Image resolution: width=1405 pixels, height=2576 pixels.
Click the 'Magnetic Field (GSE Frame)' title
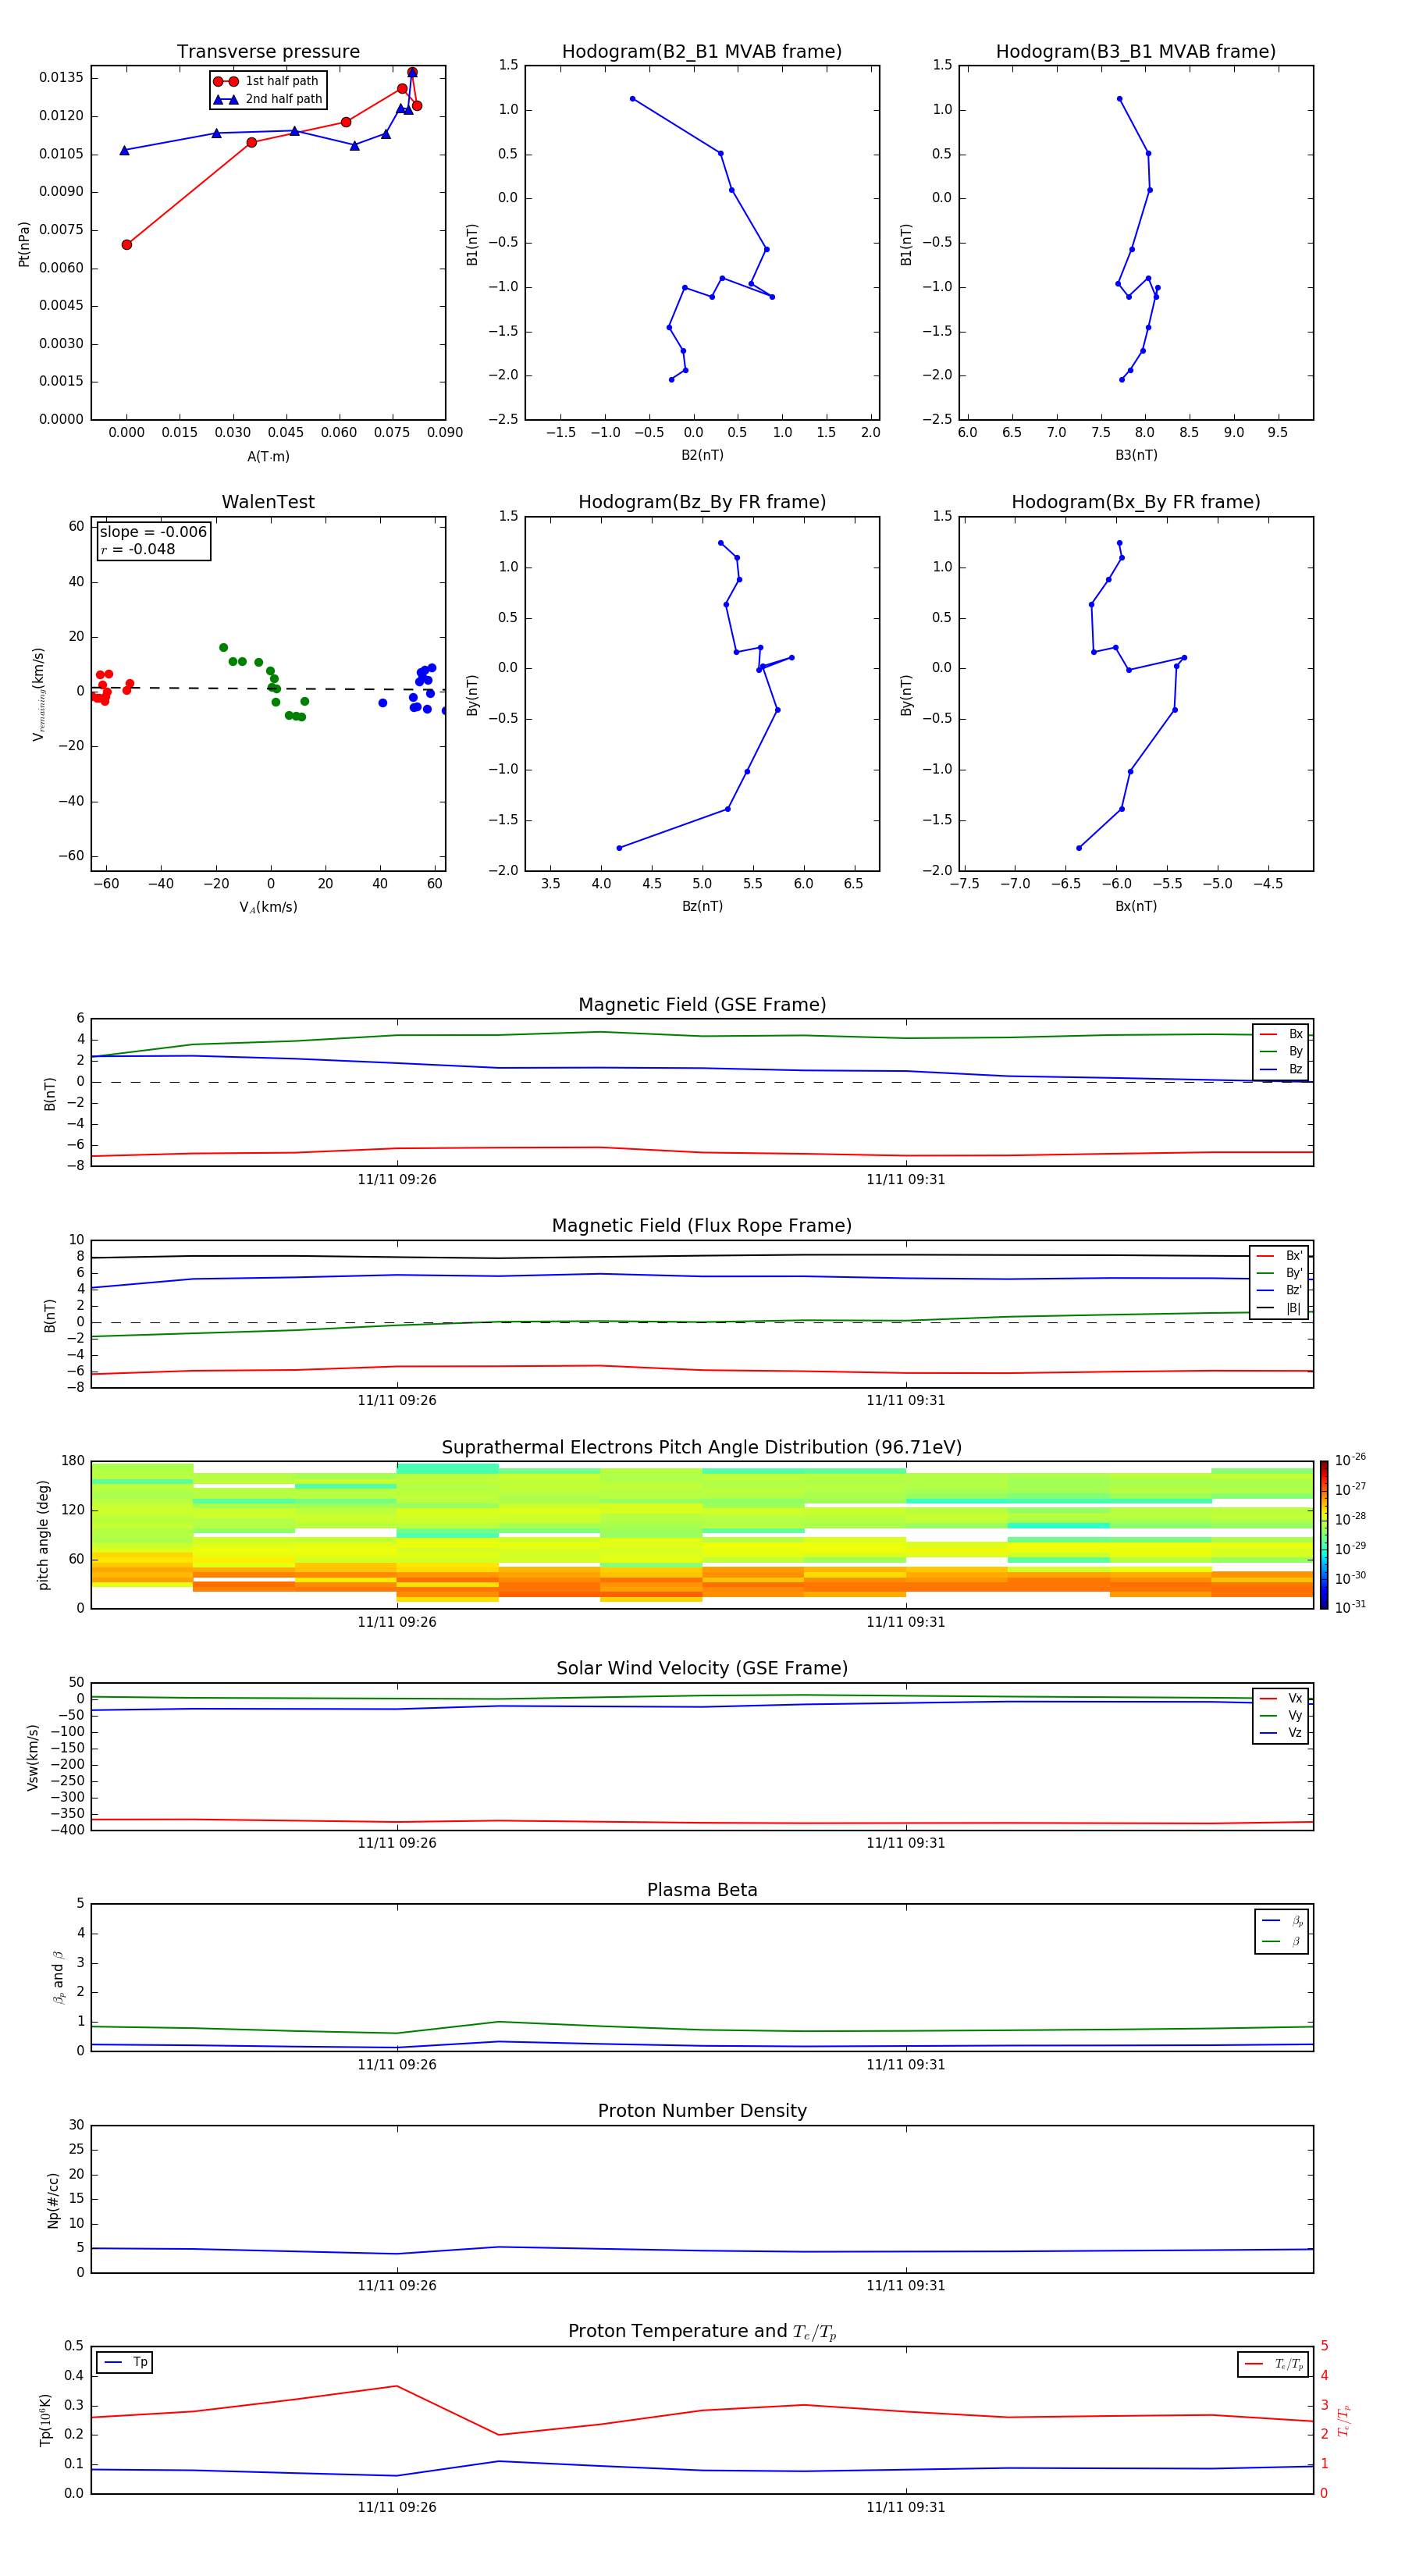coord(702,1005)
